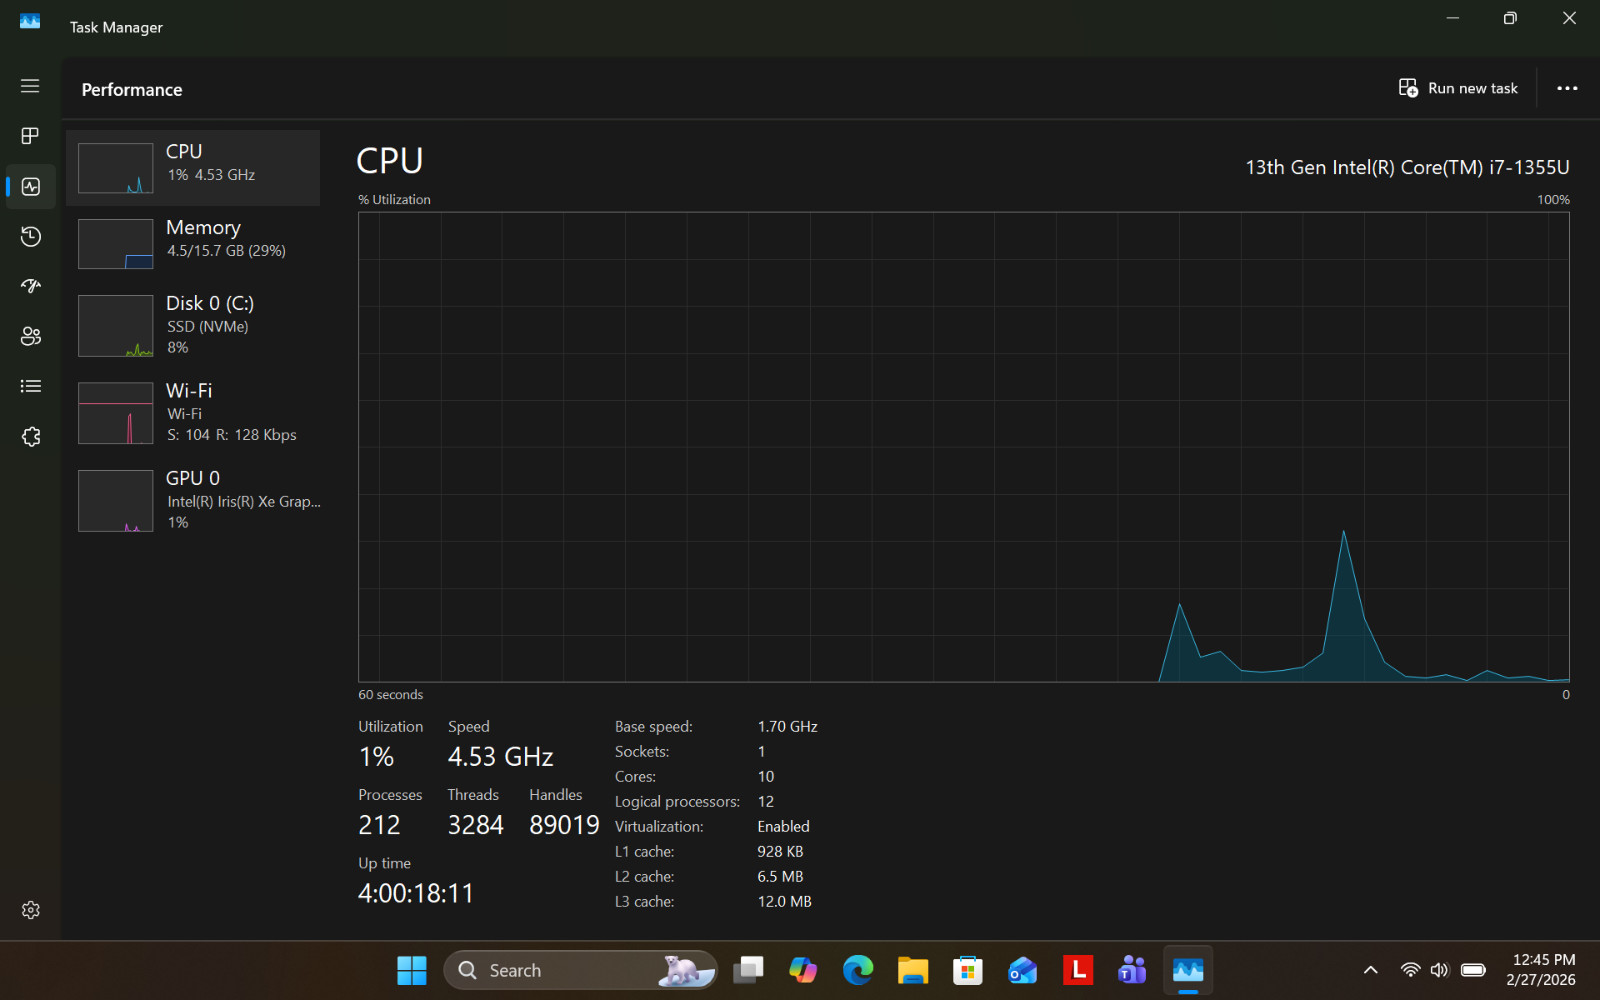The width and height of the screenshot is (1600, 1000).
Task: Restore down the Task Manager window
Action: (x=1510, y=18)
